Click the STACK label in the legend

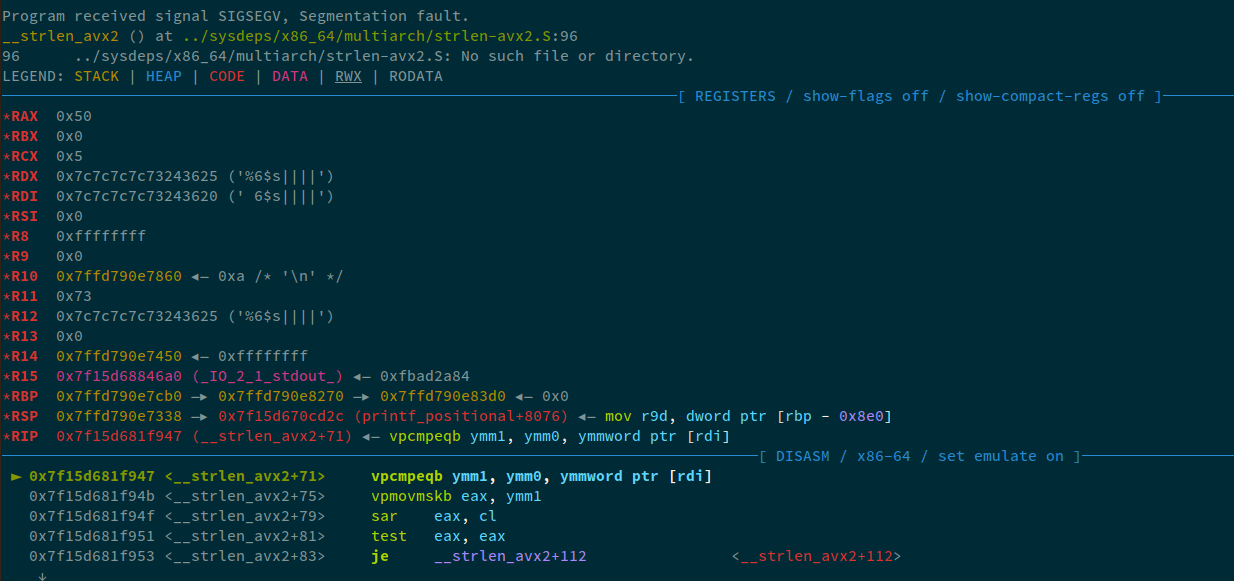tap(96, 76)
